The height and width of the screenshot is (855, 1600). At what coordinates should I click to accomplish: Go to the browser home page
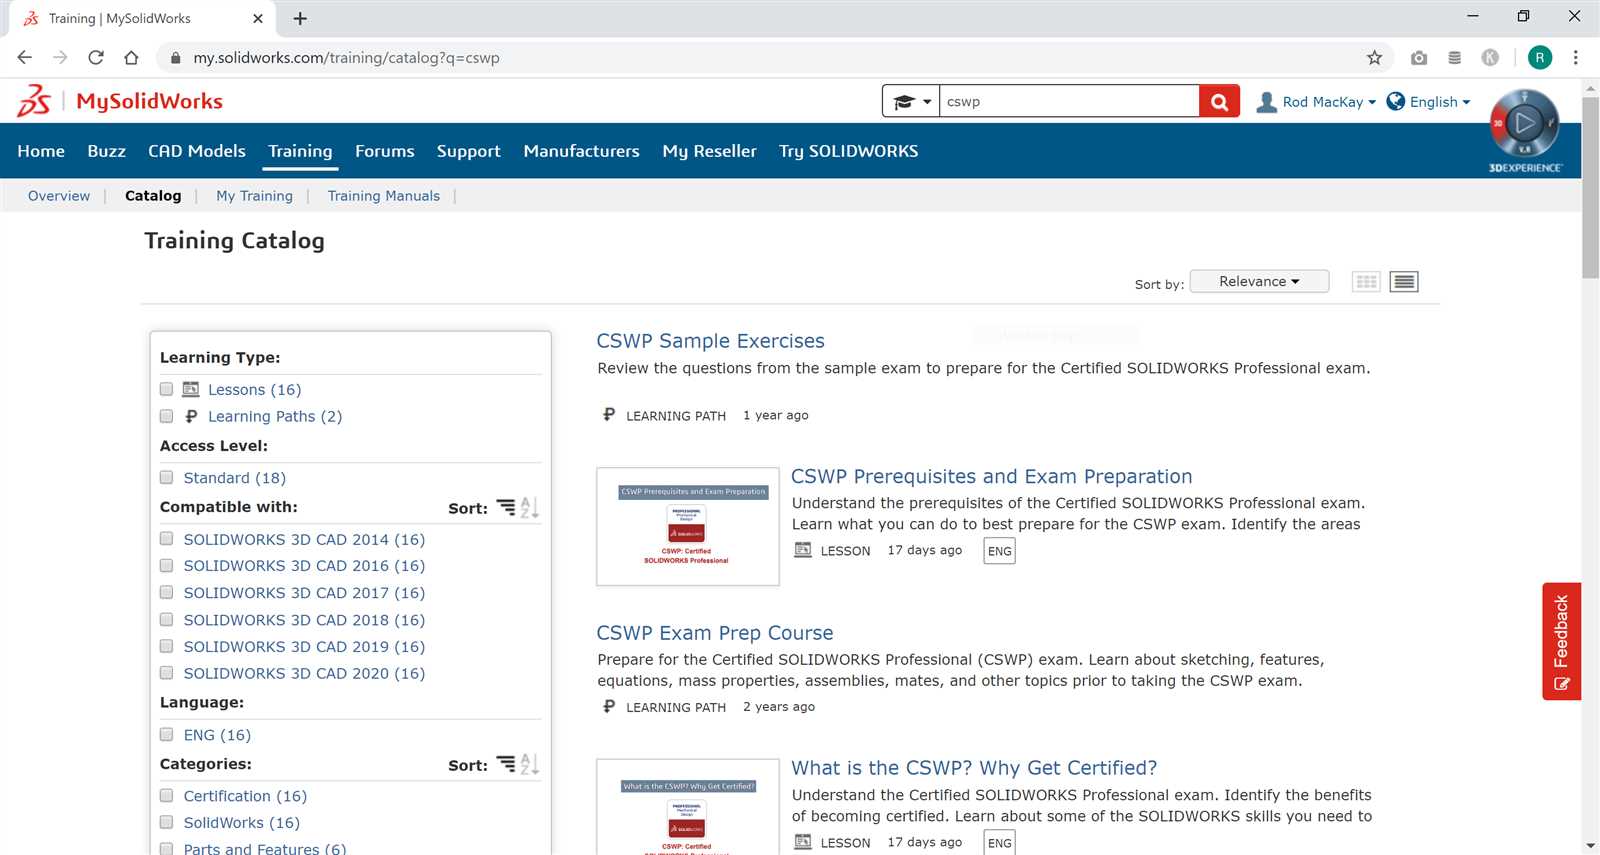131,58
